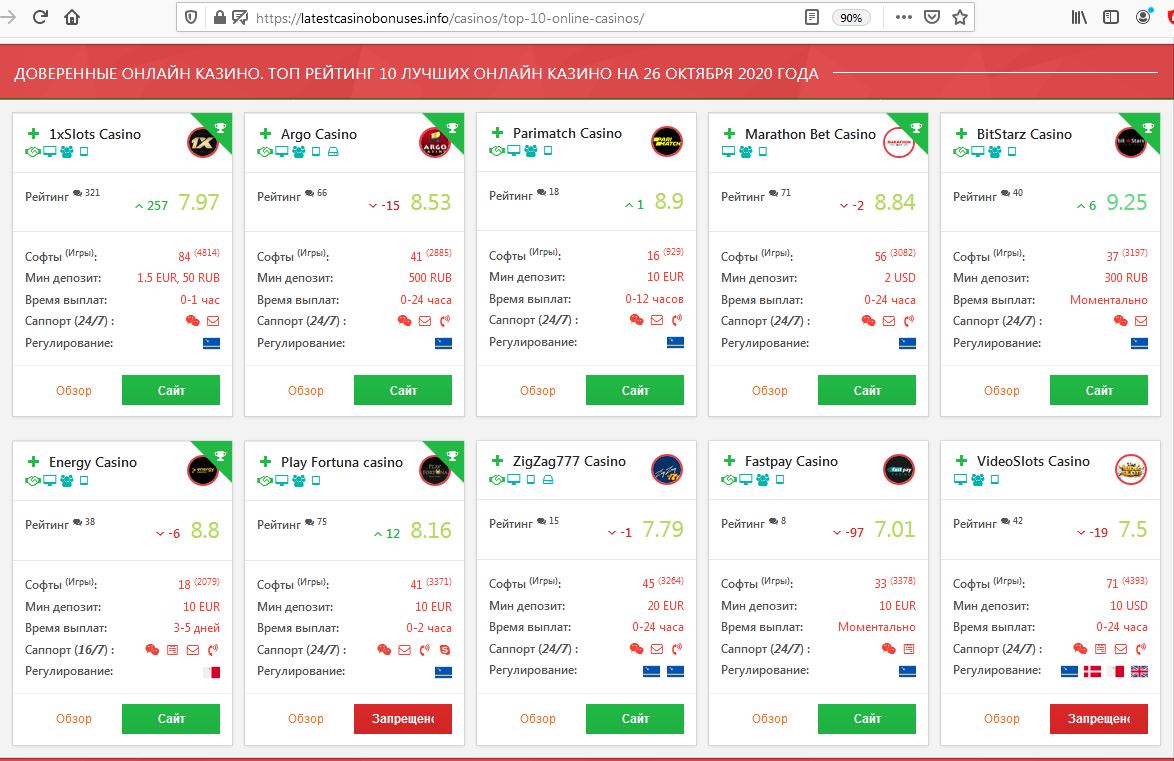
Task: Click the VideoSlots Casino round logo
Action: tap(1131, 470)
